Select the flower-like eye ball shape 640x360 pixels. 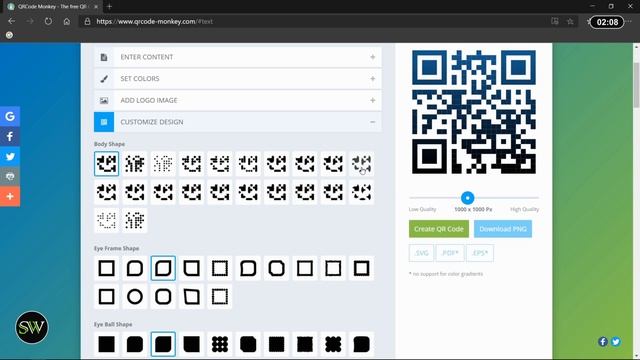point(333,344)
